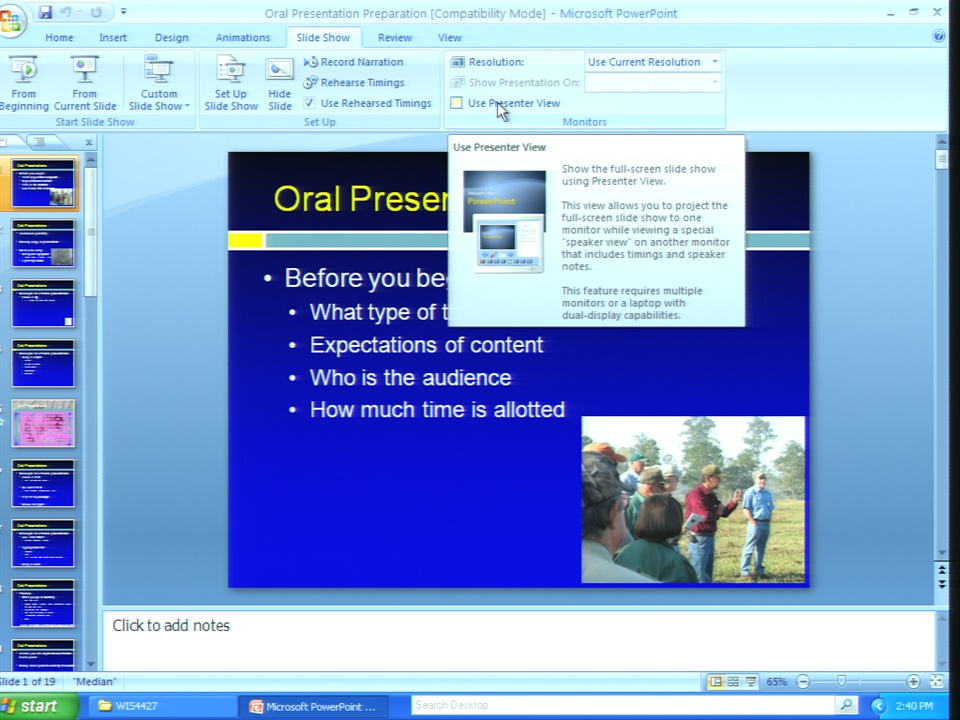Click the Redo icon
The height and width of the screenshot is (720, 960).
[x=96, y=12]
